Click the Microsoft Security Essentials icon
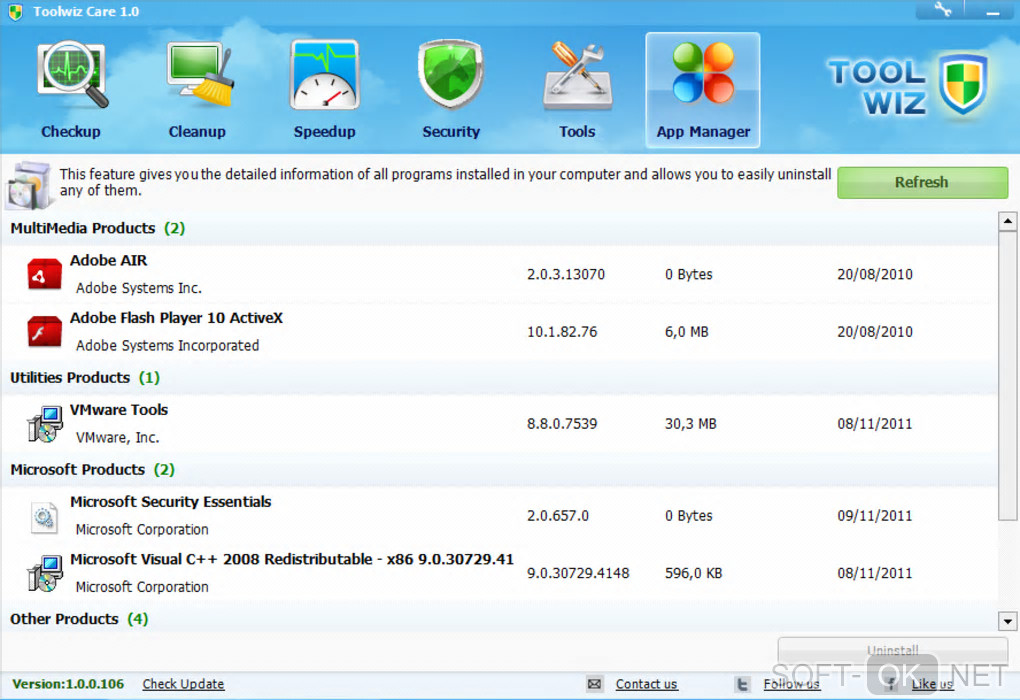Screen dimensions: 1020x700 pyautogui.click(x=44, y=517)
